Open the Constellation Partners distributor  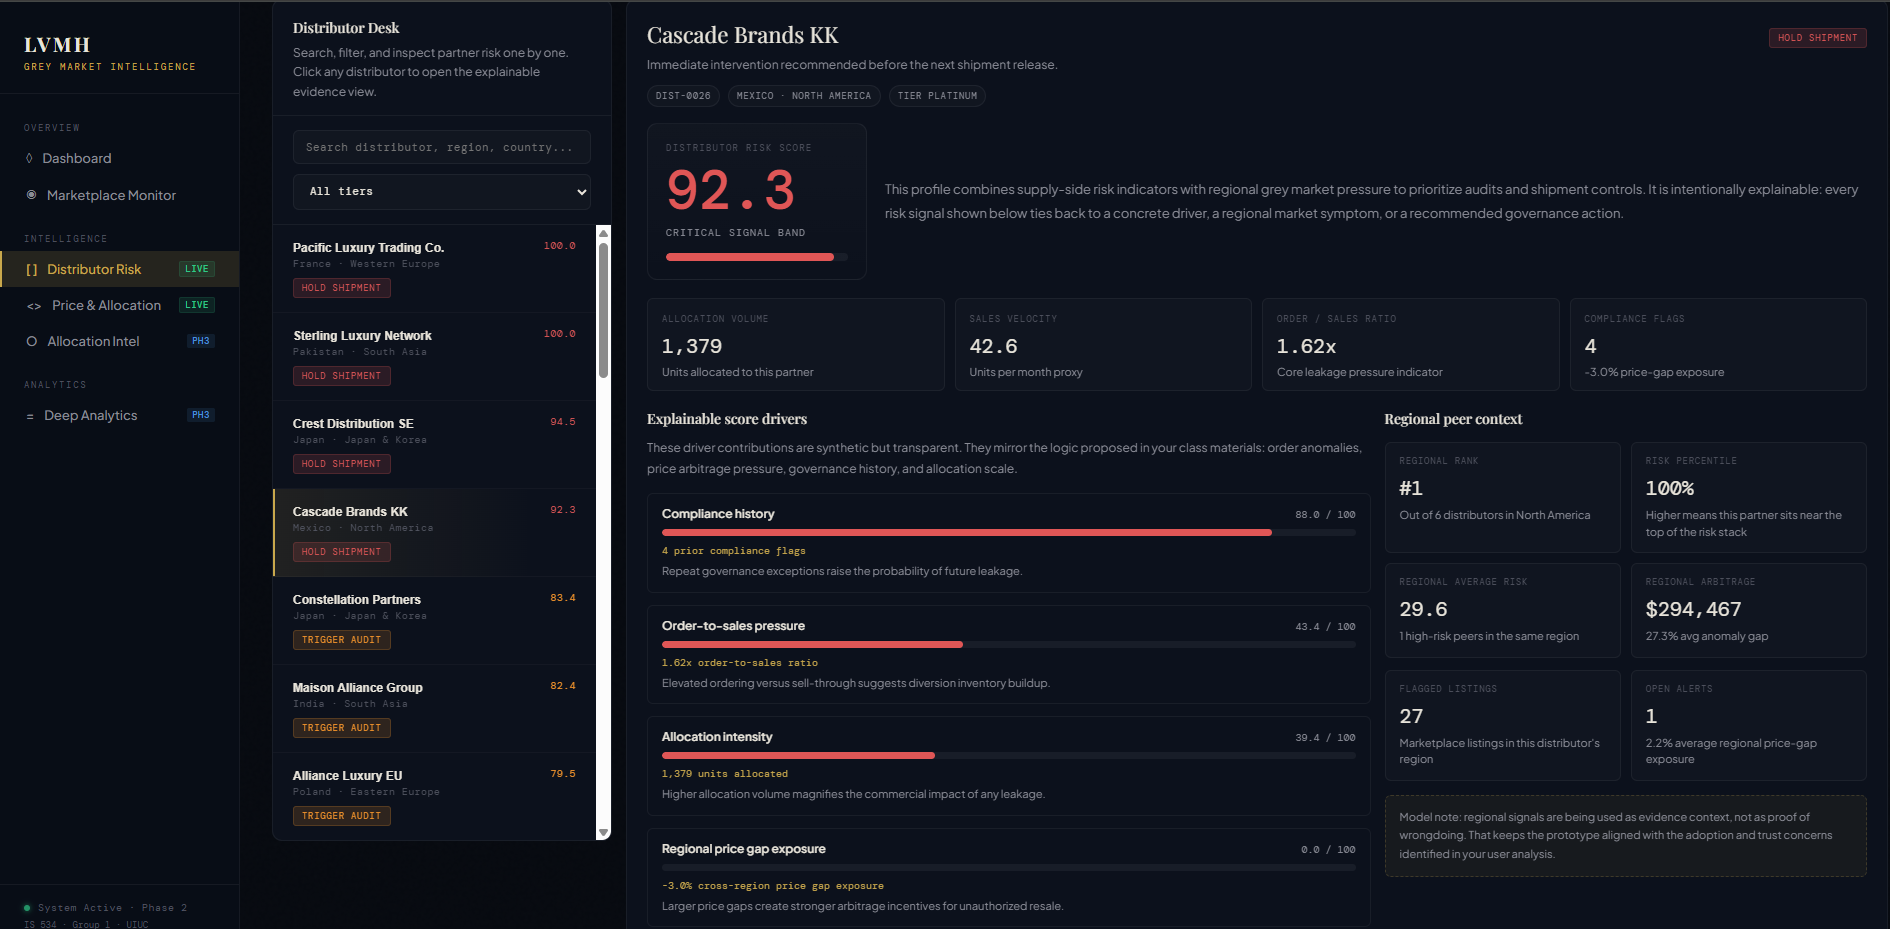click(434, 621)
